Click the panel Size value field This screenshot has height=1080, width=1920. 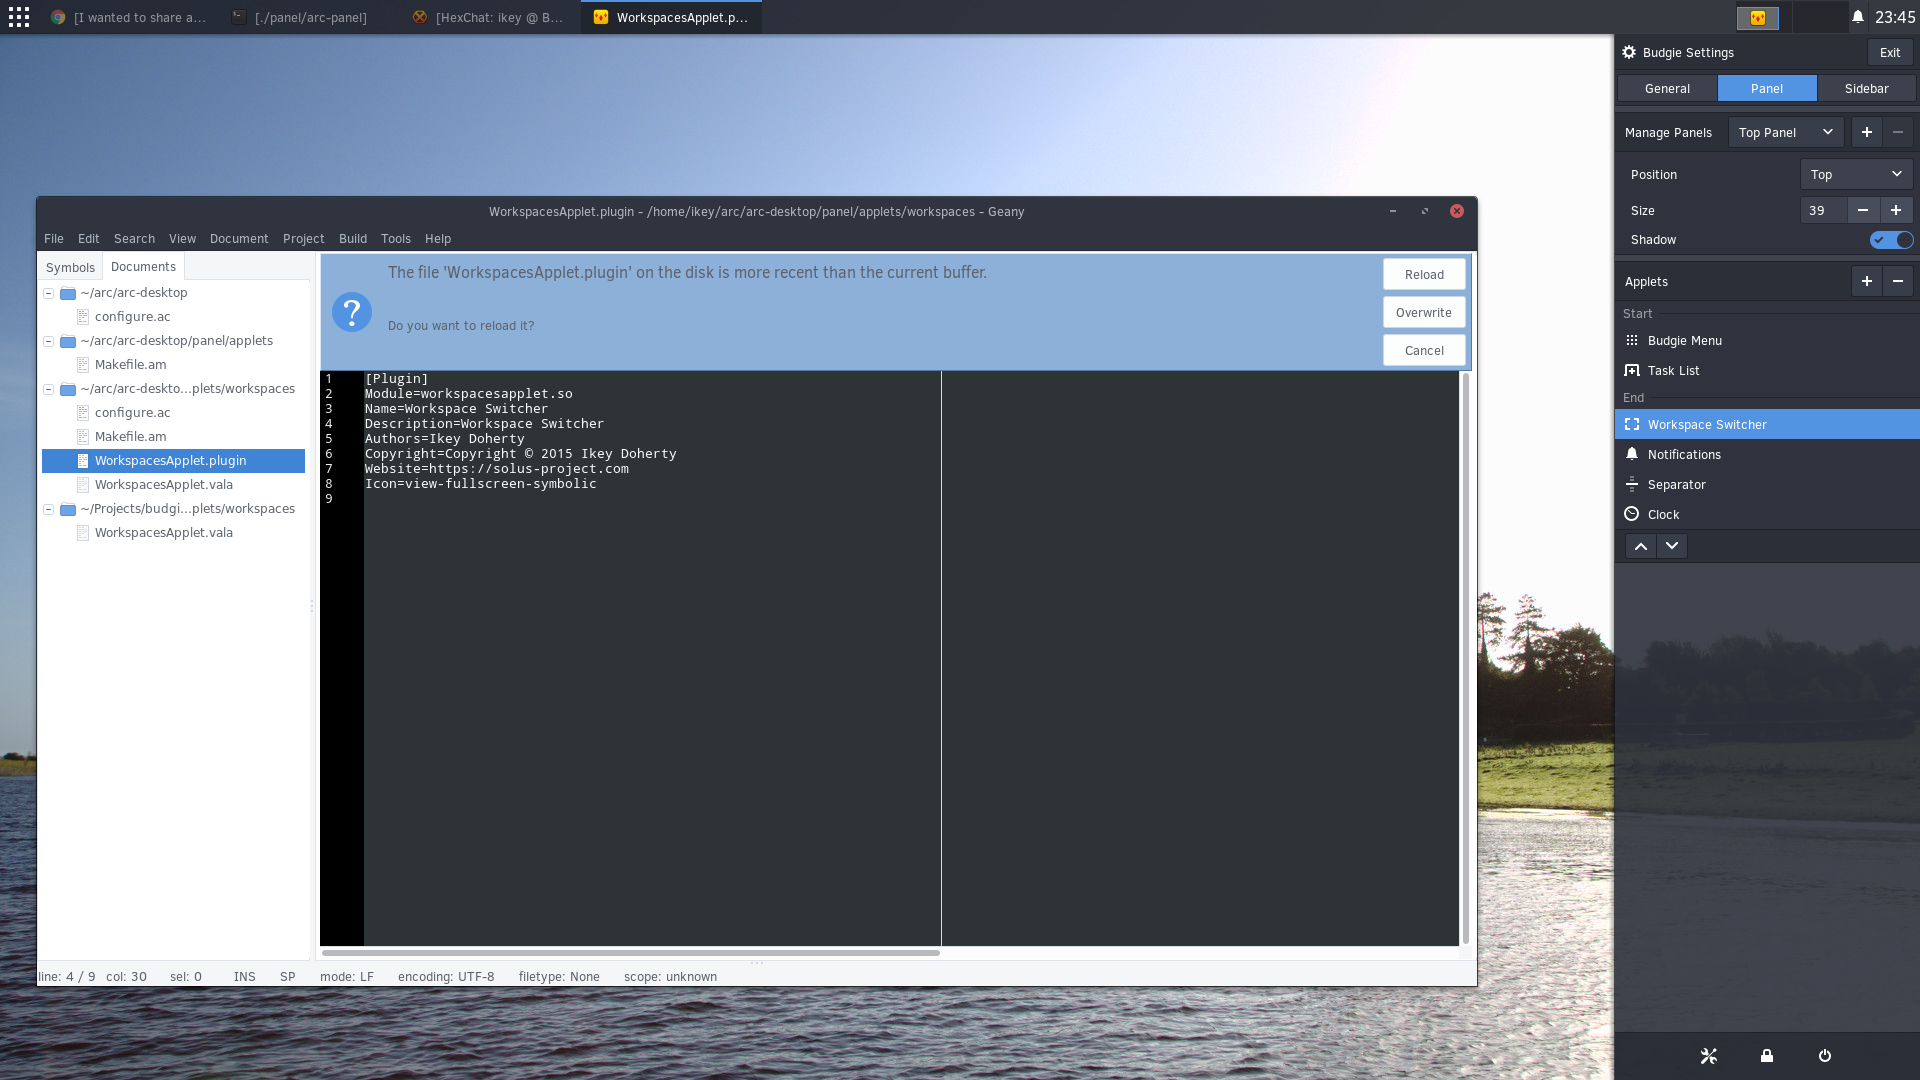point(1823,210)
